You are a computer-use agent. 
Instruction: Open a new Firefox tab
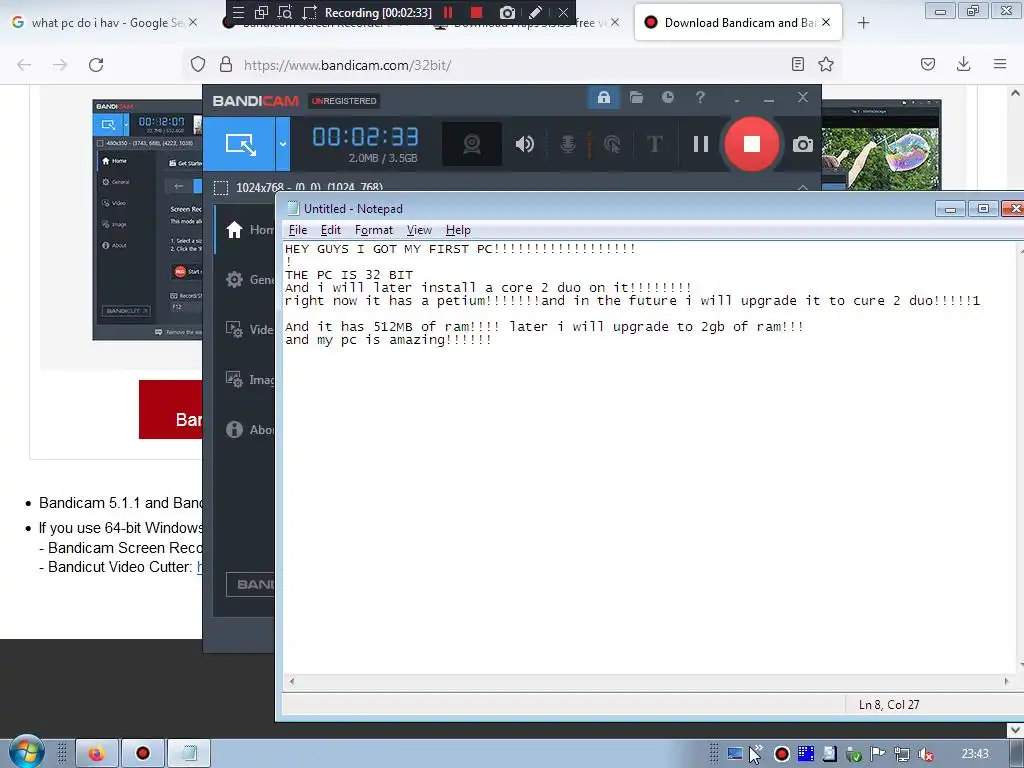point(863,23)
